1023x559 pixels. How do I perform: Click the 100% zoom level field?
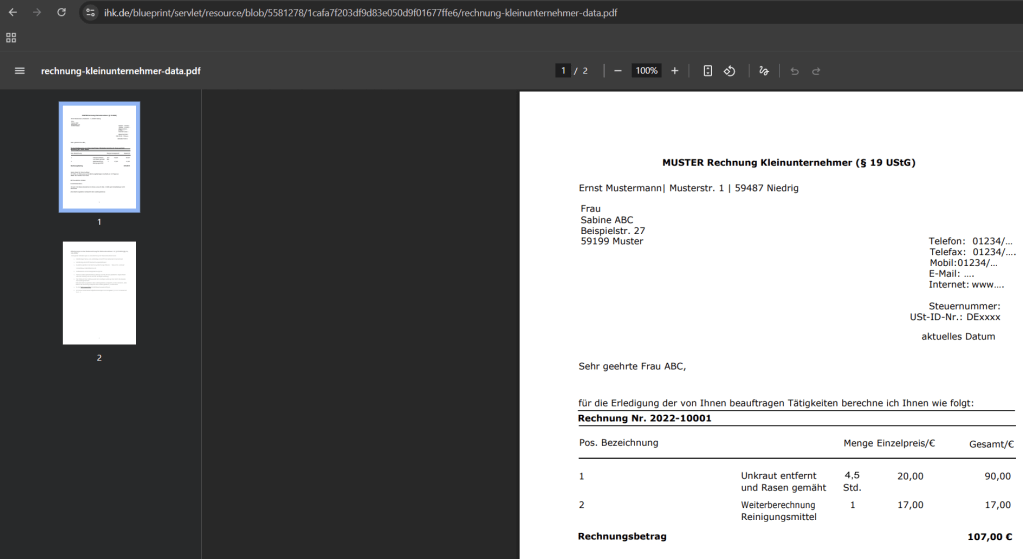click(646, 71)
